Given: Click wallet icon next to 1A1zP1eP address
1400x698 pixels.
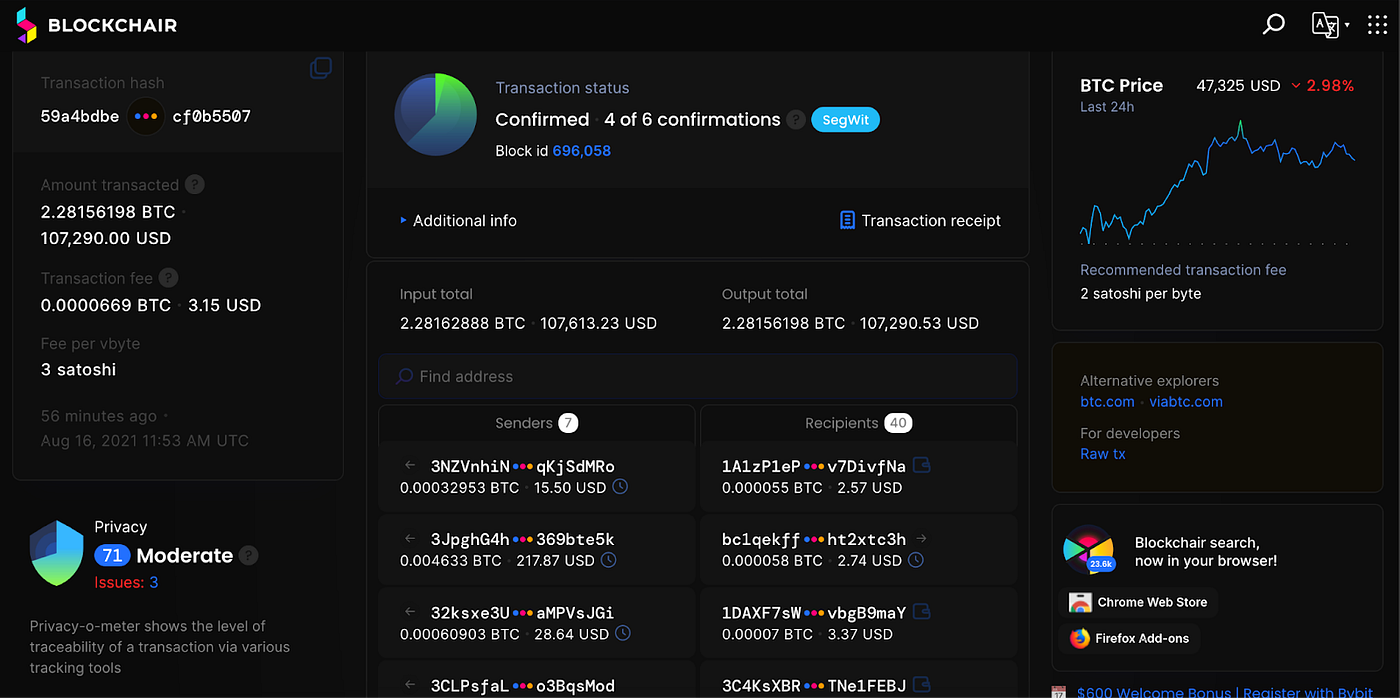Looking at the screenshot, I should 921,465.
